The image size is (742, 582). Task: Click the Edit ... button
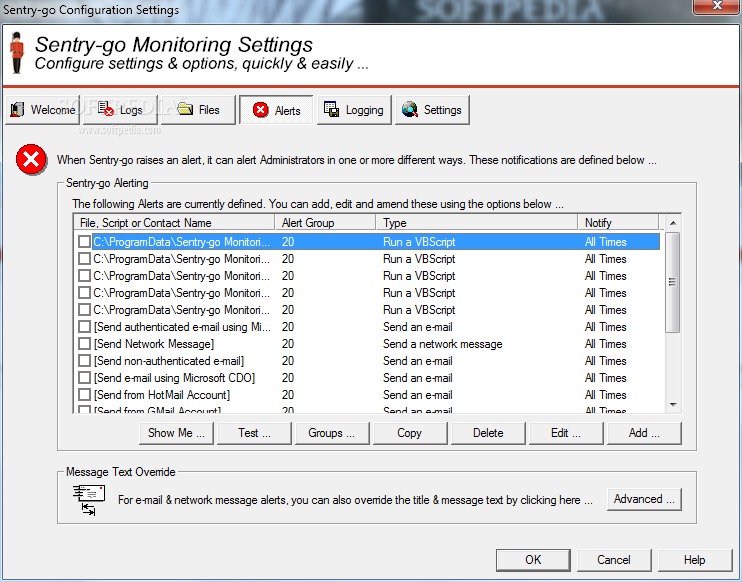[566, 433]
